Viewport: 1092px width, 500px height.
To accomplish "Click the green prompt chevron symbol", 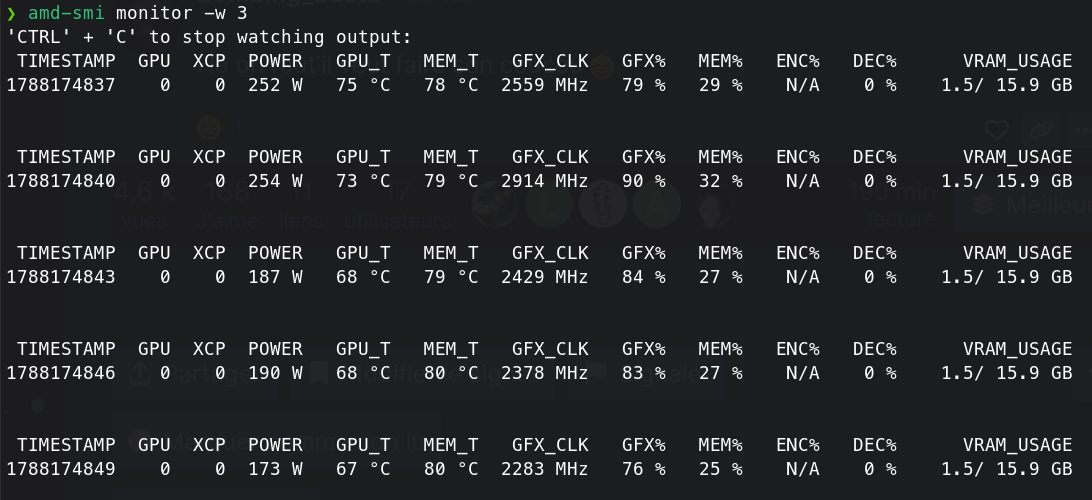I will point(11,13).
